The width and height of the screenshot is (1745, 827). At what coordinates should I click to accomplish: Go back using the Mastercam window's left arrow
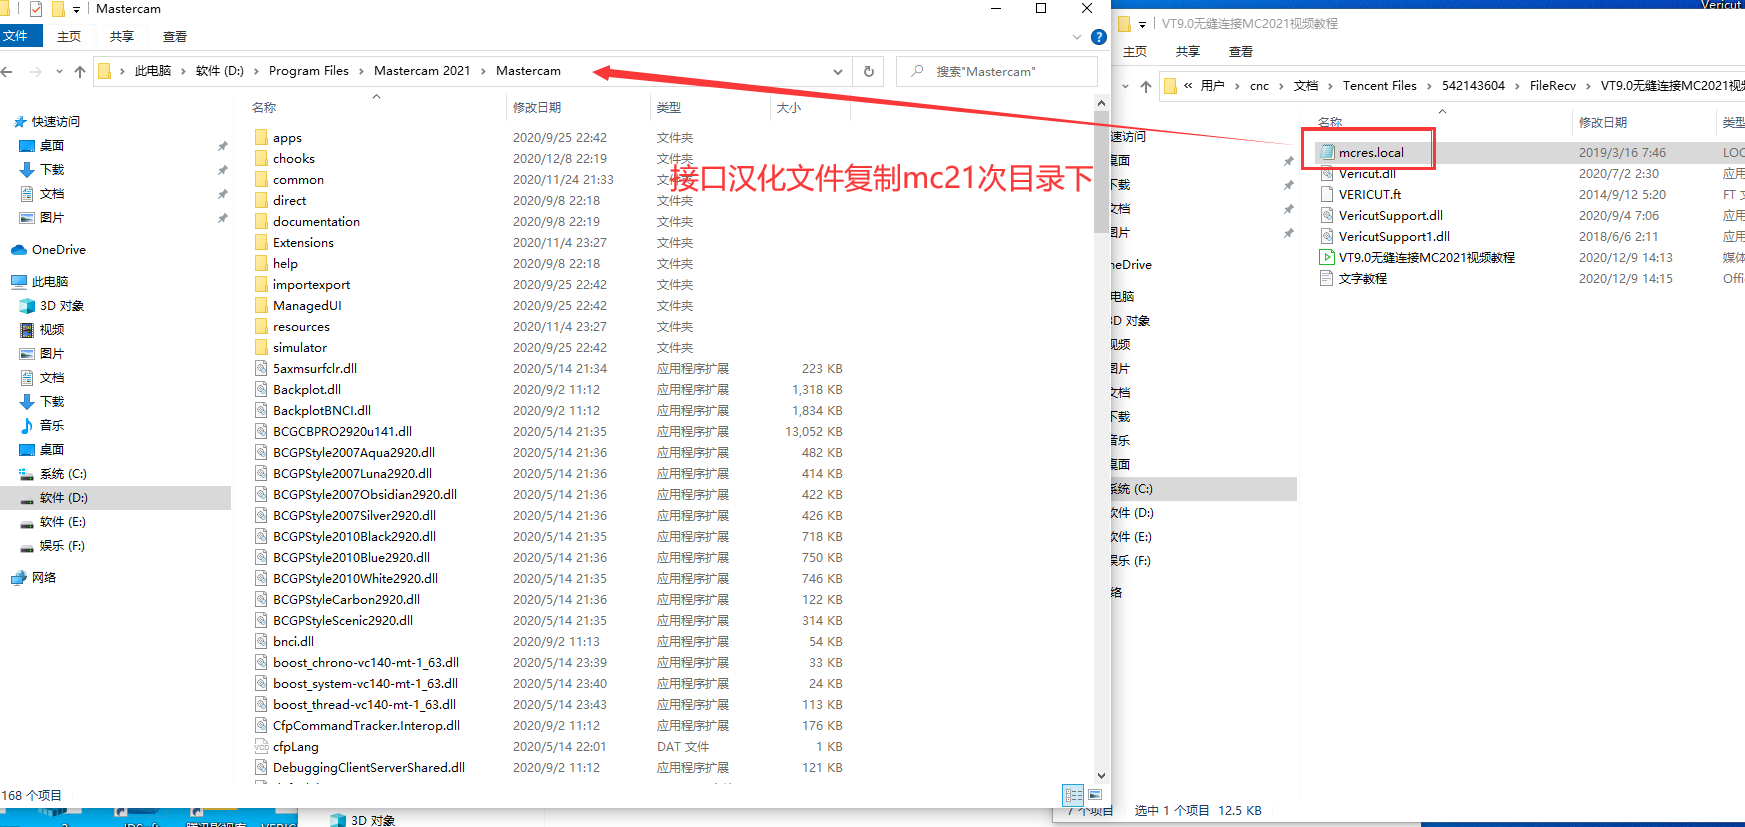click(x=7, y=72)
